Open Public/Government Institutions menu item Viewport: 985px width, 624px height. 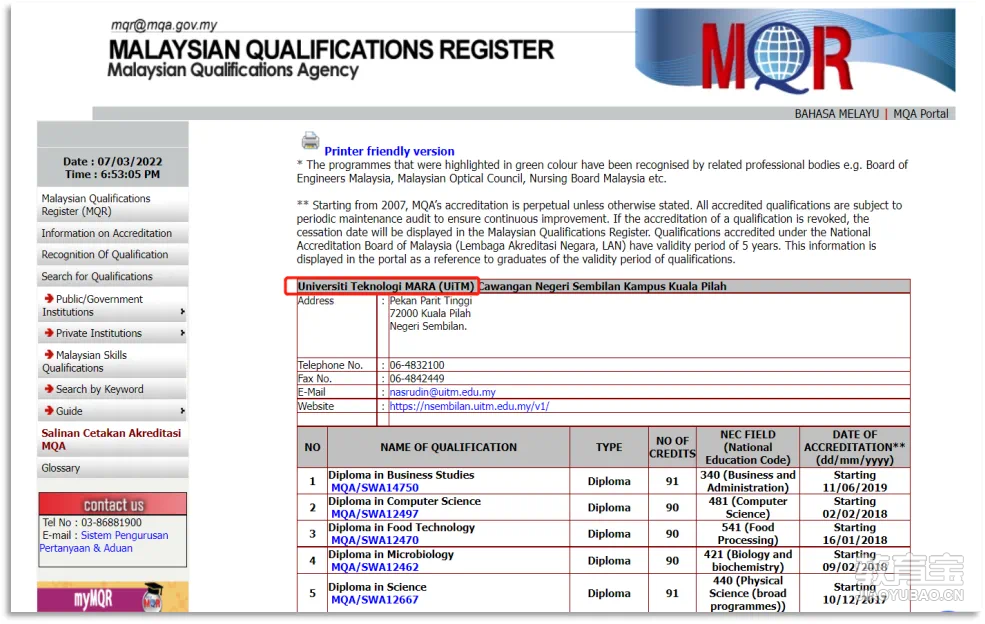(x=112, y=305)
